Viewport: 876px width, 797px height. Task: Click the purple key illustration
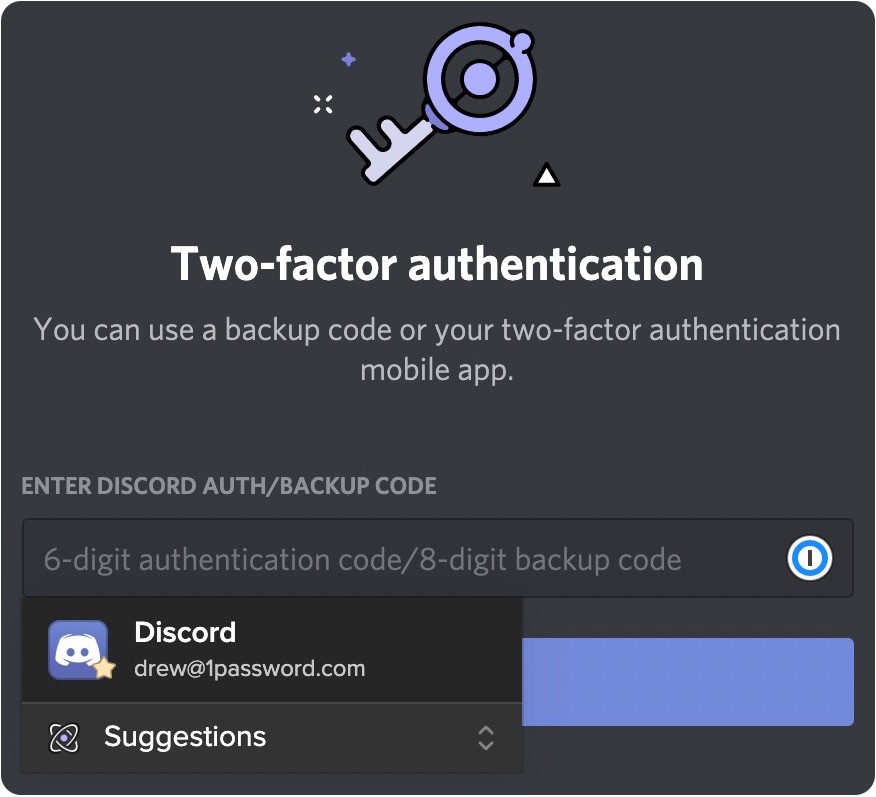tap(441, 104)
